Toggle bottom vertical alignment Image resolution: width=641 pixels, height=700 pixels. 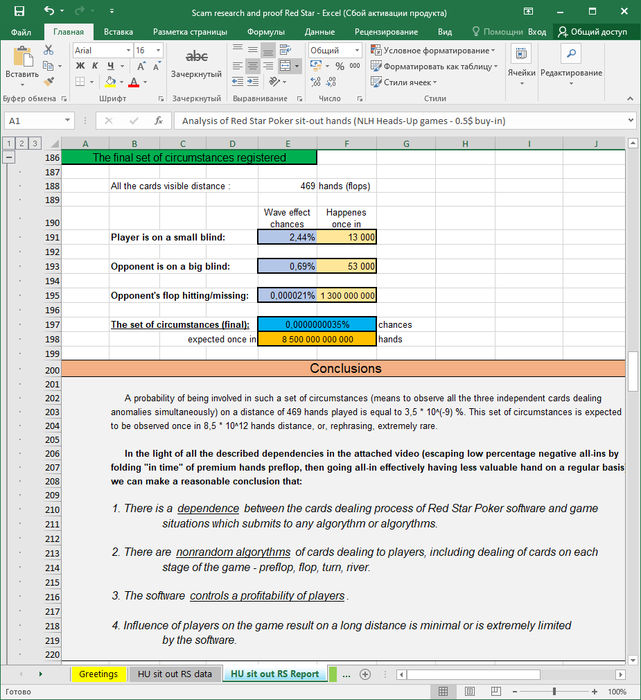(x=268, y=50)
